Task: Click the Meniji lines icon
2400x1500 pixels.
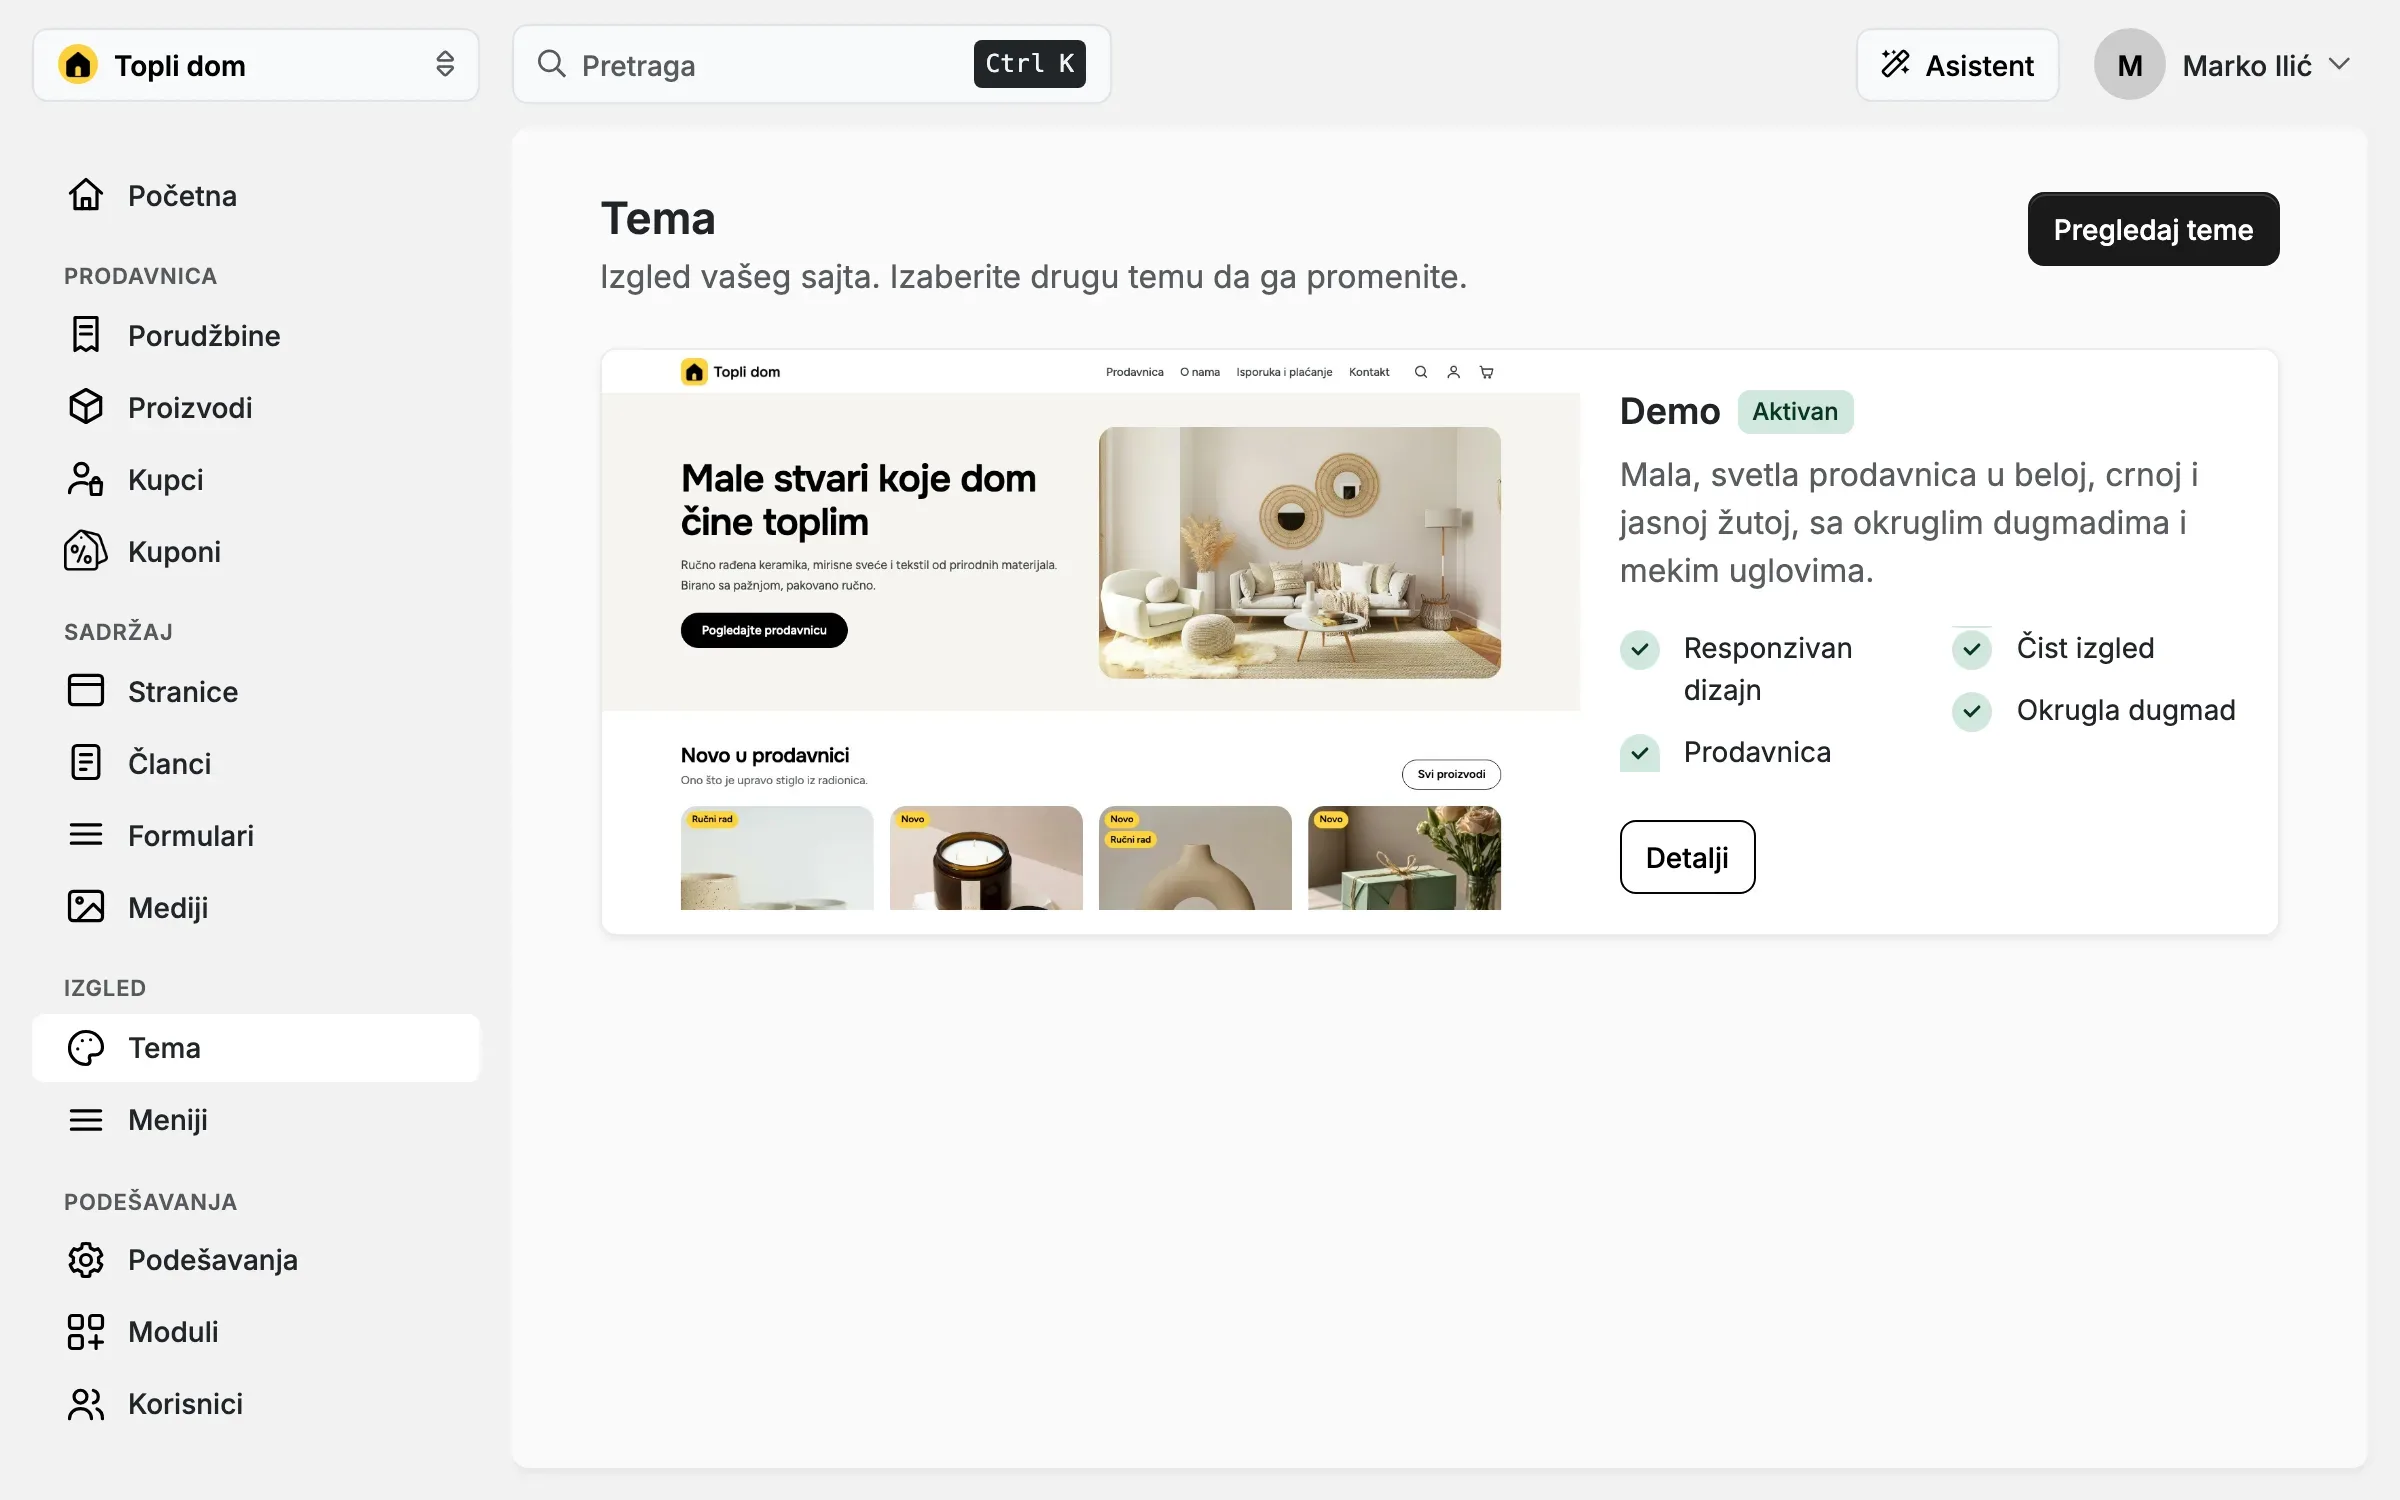Action: [x=86, y=1119]
